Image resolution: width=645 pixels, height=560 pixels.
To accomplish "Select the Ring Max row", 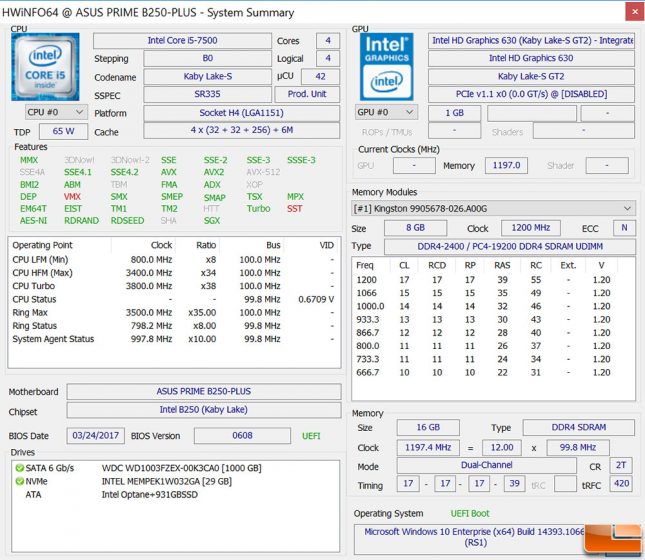I will point(174,313).
